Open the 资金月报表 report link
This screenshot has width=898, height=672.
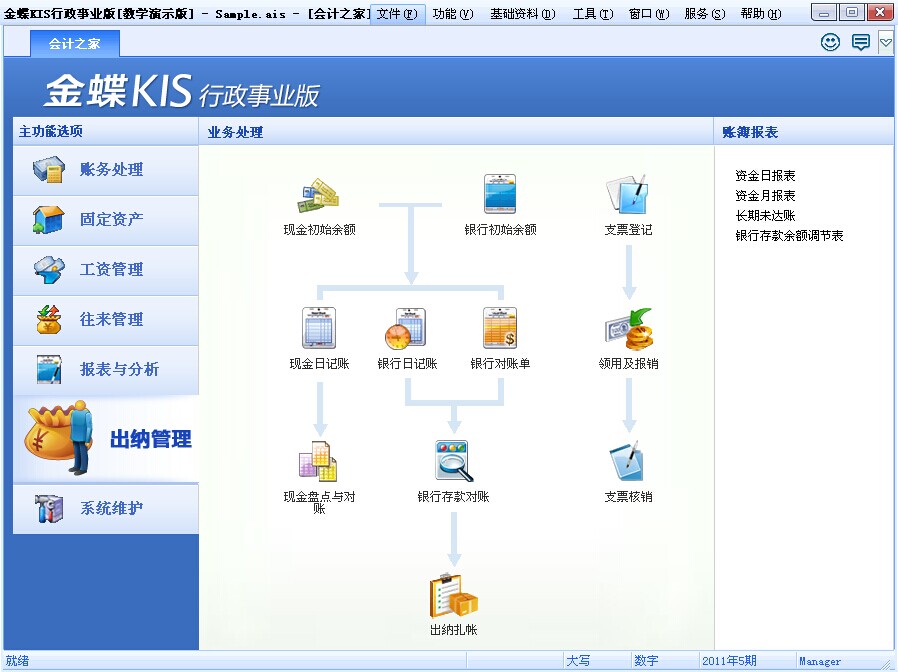coord(765,196)
